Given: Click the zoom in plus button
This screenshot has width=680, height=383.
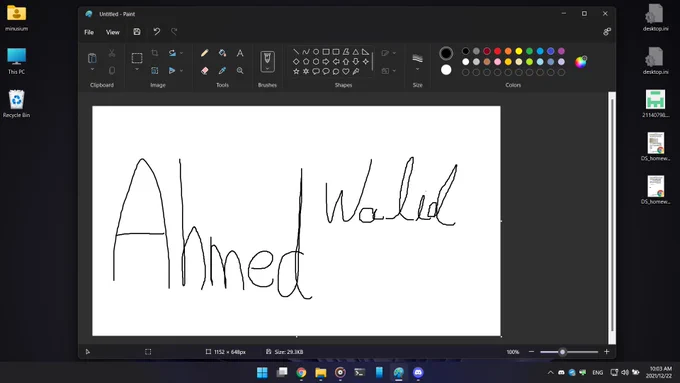Looking at the screenshot, I should pos(607,352).
